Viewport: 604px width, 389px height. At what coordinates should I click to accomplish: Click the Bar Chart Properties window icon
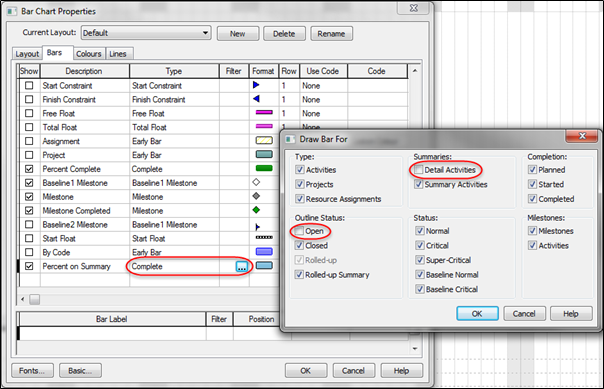point(12,12)
